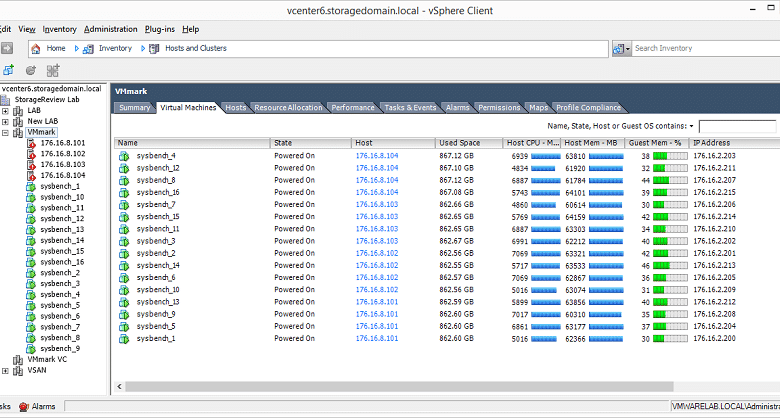This screenshot has height=418, width=780.
Task: Click the Guest Mem bar for sysbench_14
Action: pyautogui.click(x=670, y=266)
